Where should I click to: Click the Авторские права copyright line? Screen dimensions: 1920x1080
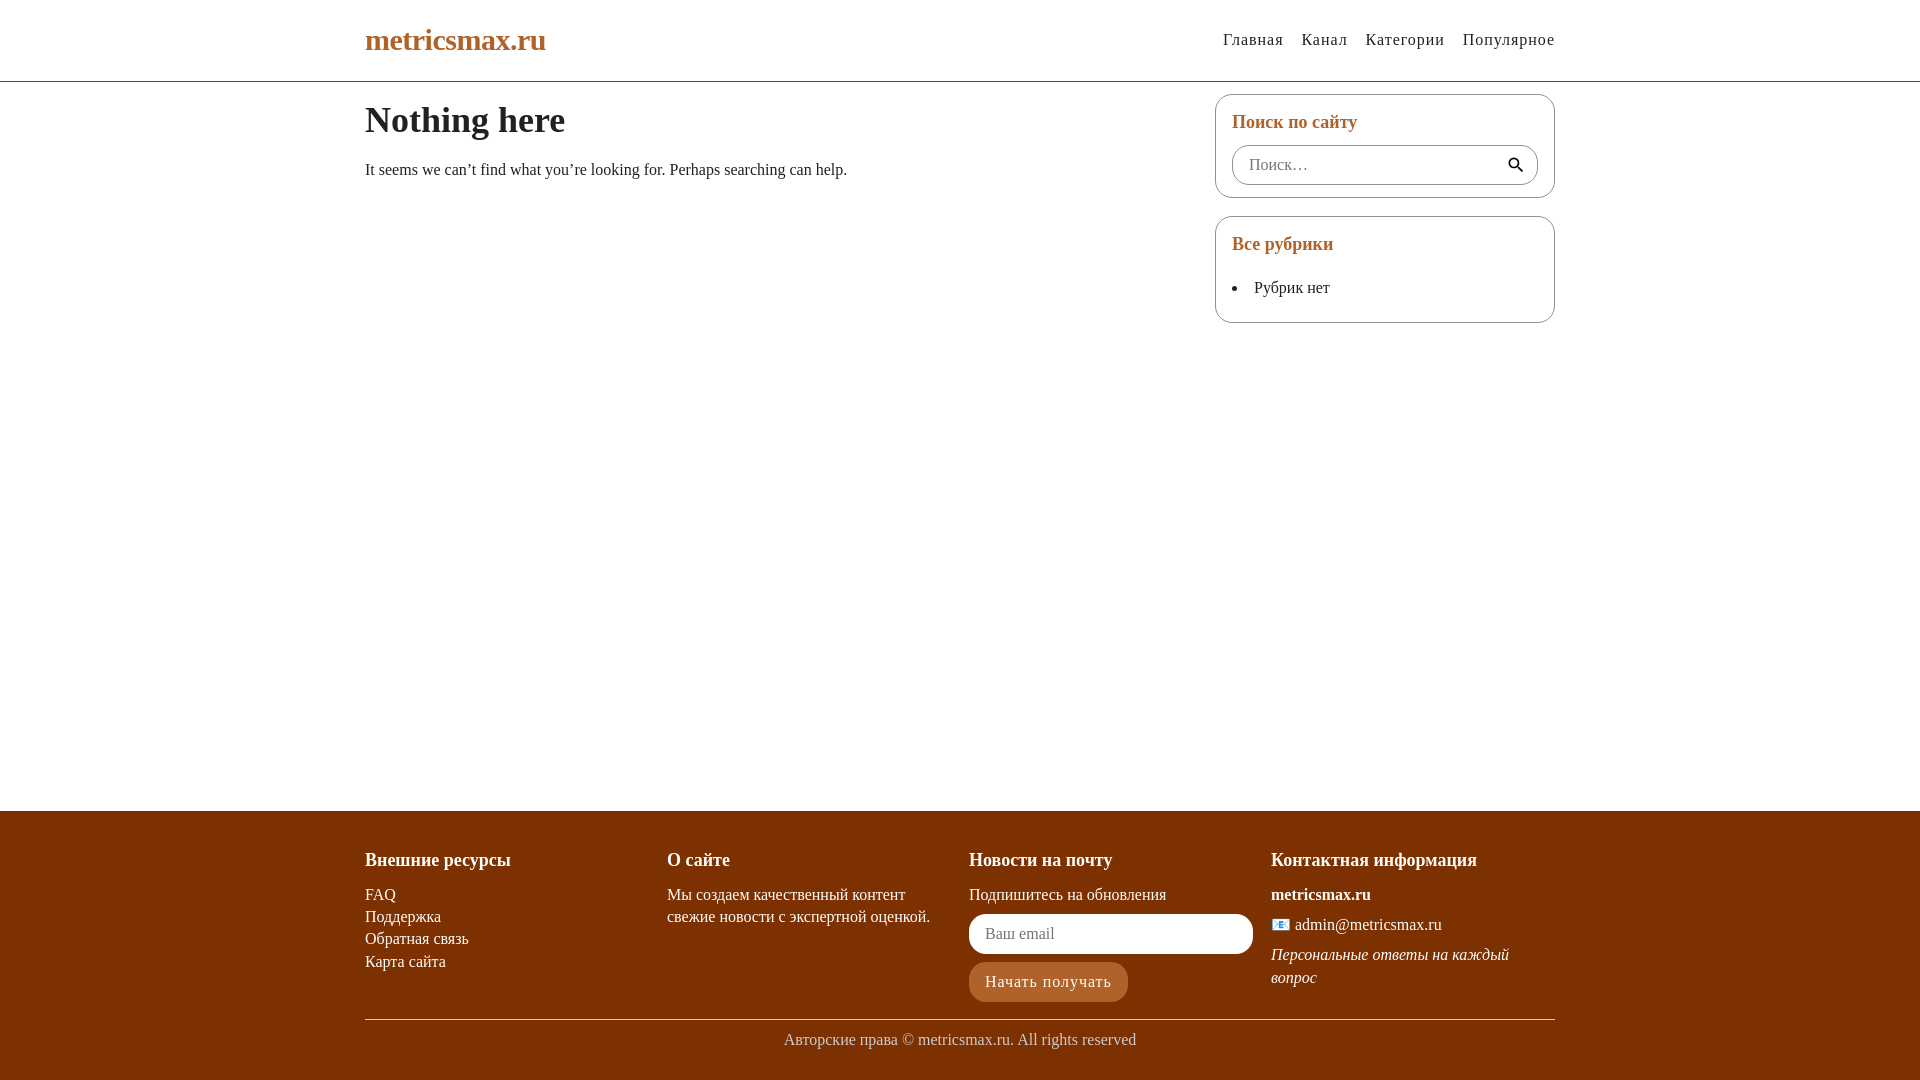coord(960,1040)
